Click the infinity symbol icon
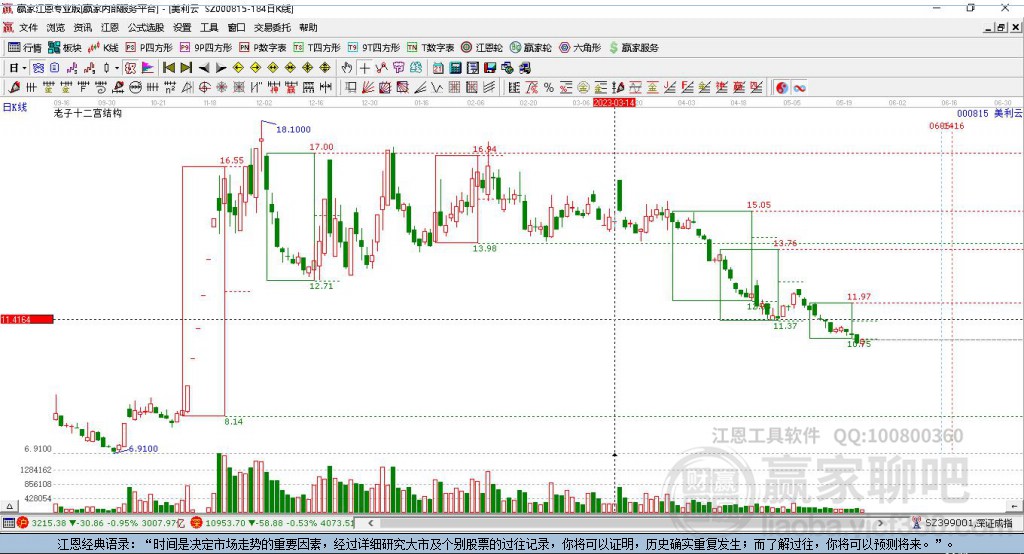 pos(799,87)
